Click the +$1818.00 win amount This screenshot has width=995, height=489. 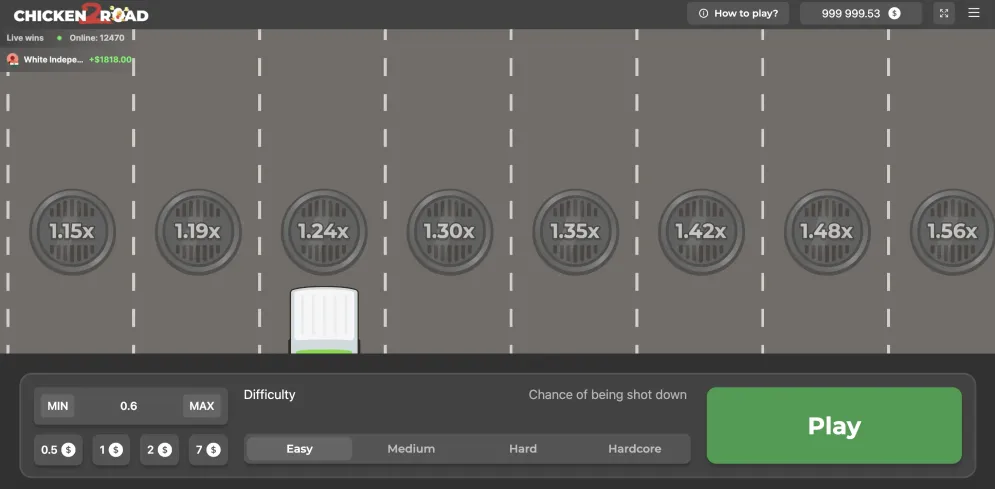[110, 60]
